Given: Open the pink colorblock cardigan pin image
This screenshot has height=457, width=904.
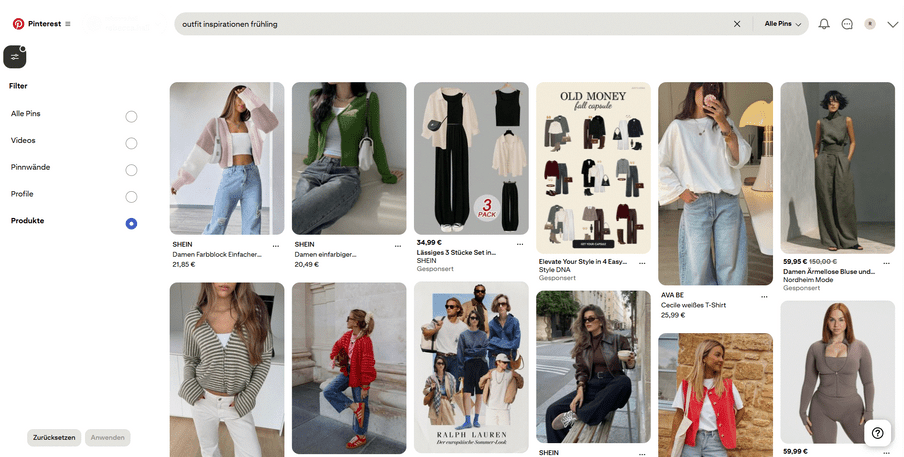Looking at the screenshot, I should coord(227,158).
